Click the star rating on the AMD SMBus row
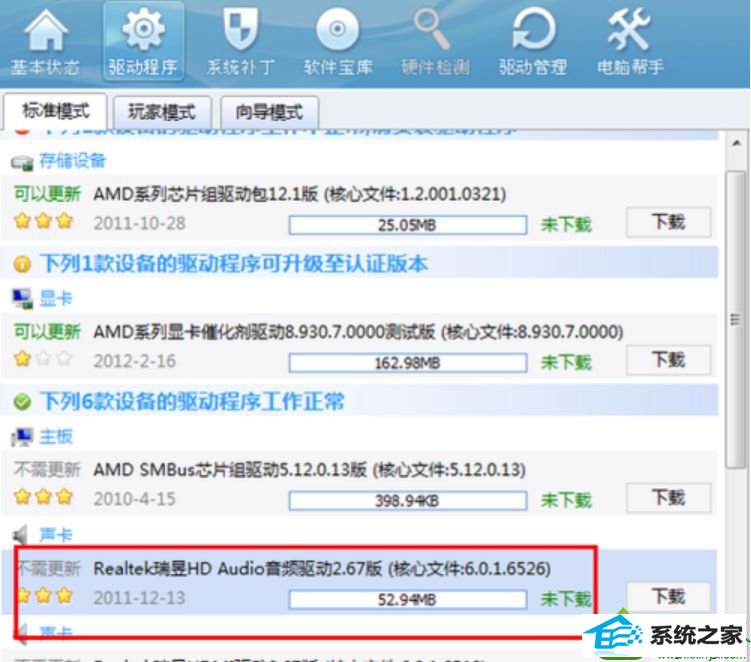The image size is (751, 662). 43,497
